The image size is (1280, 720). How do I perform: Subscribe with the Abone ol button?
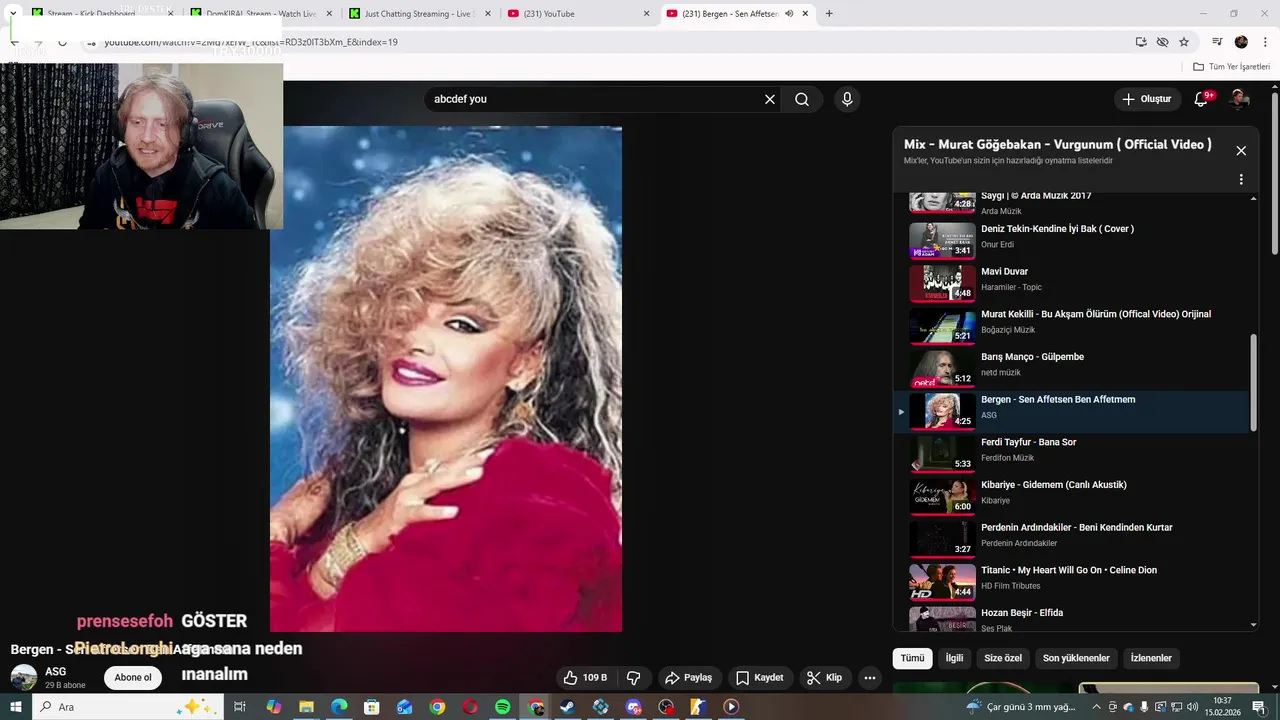(133, 677)
